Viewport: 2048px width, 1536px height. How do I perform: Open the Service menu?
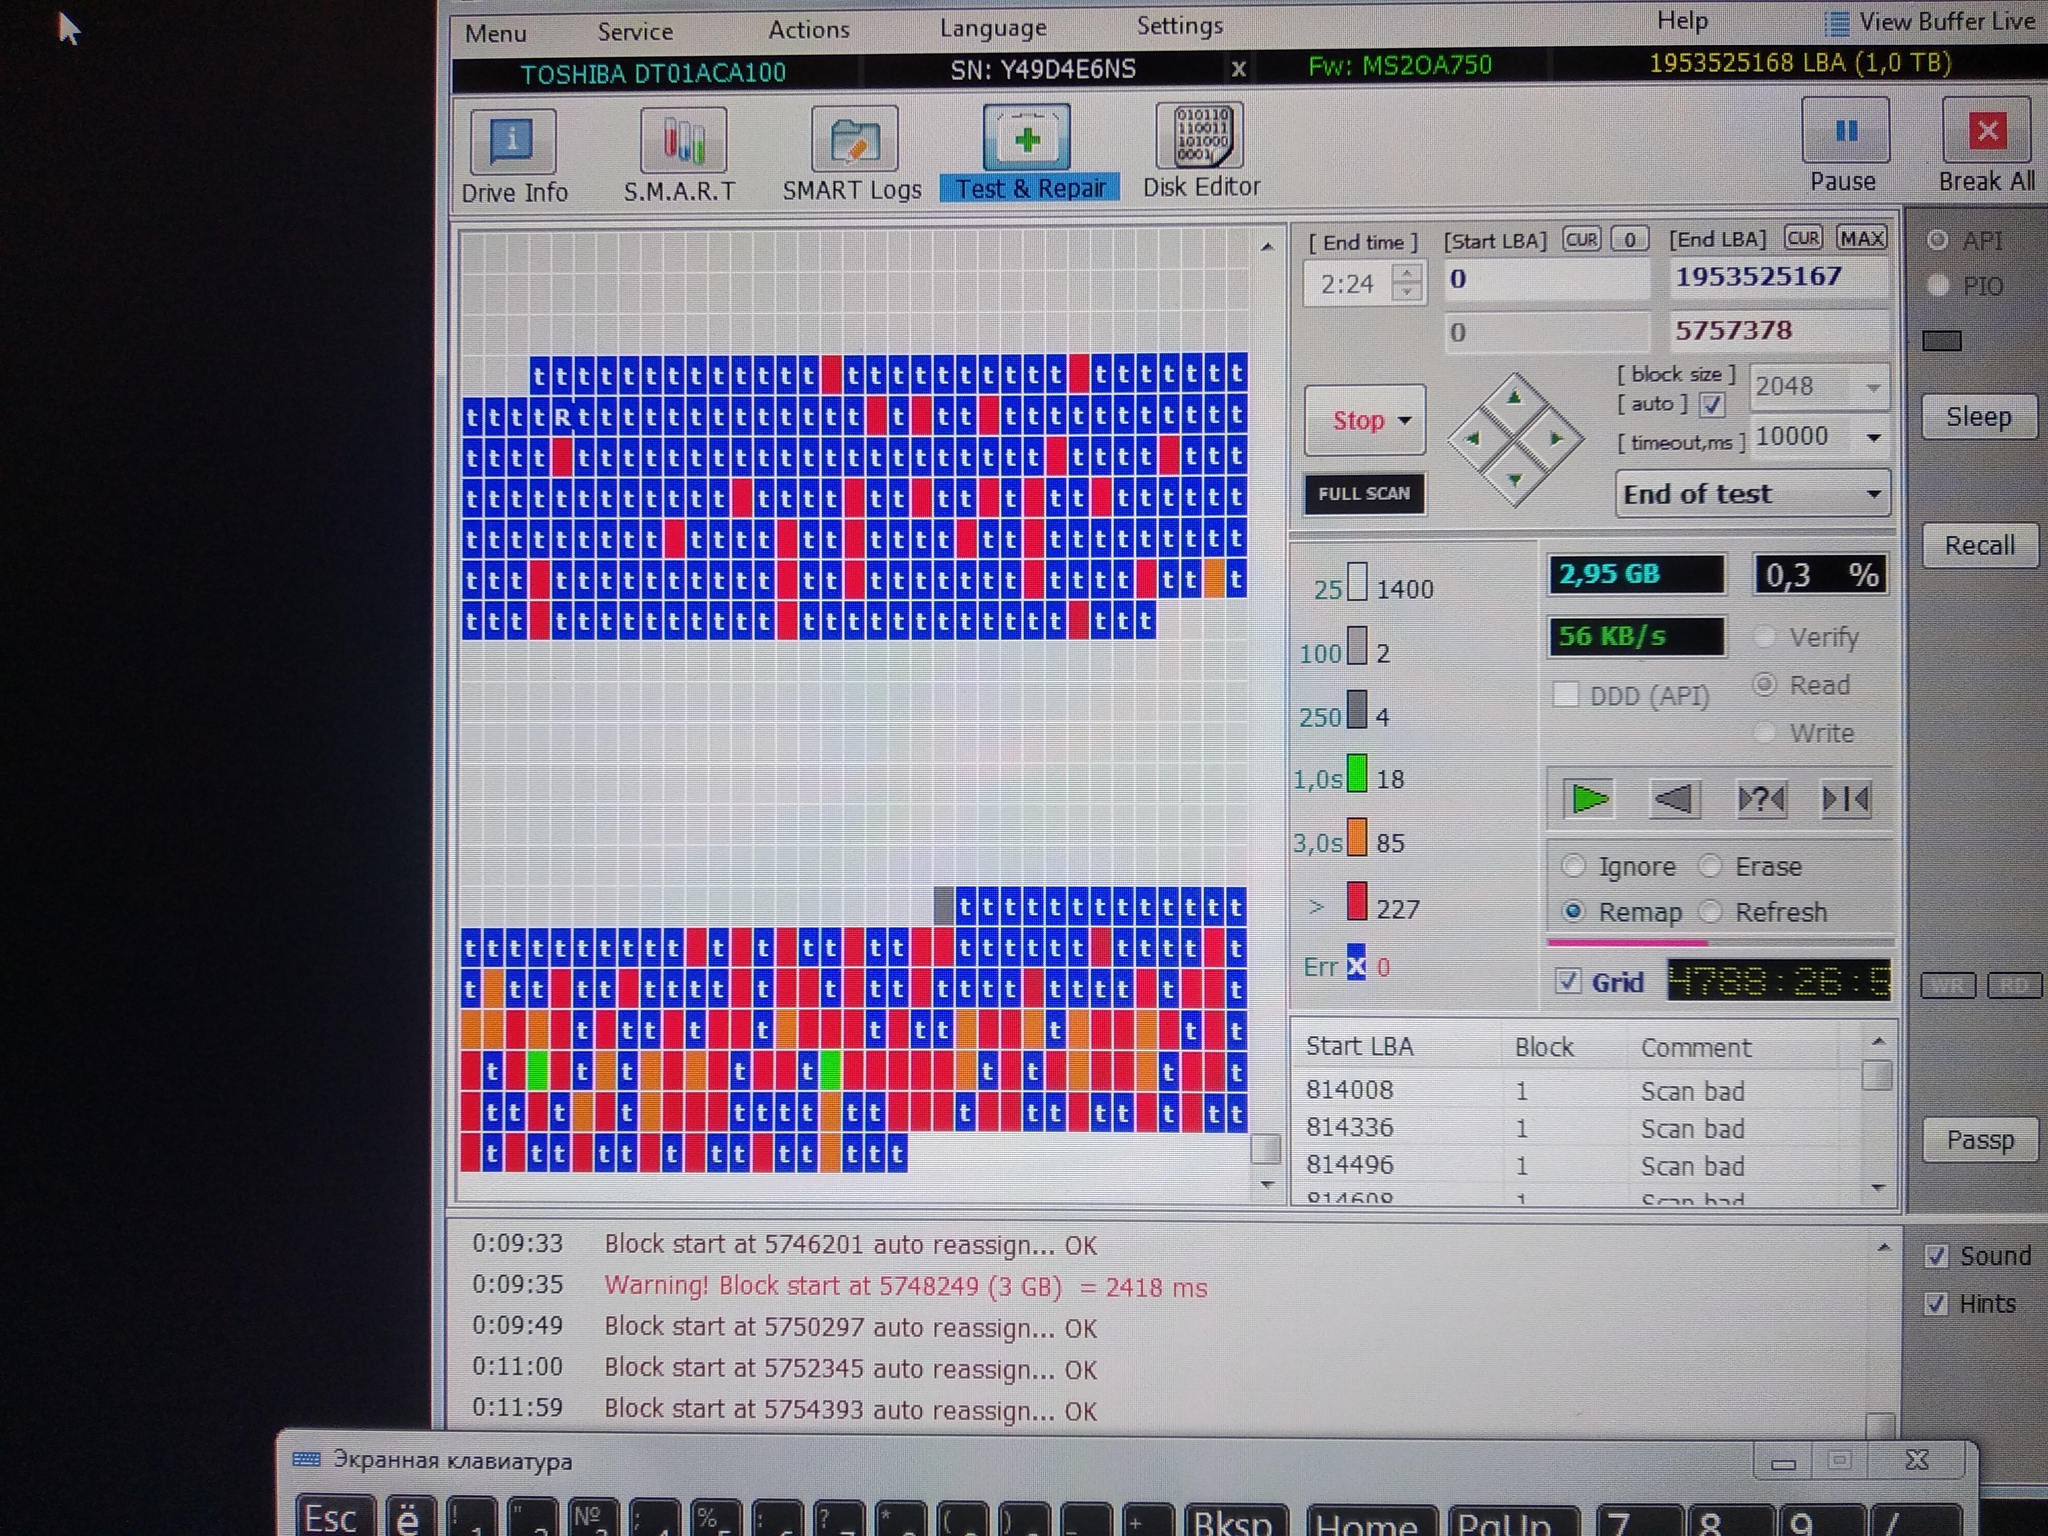(x=635, y=27)
